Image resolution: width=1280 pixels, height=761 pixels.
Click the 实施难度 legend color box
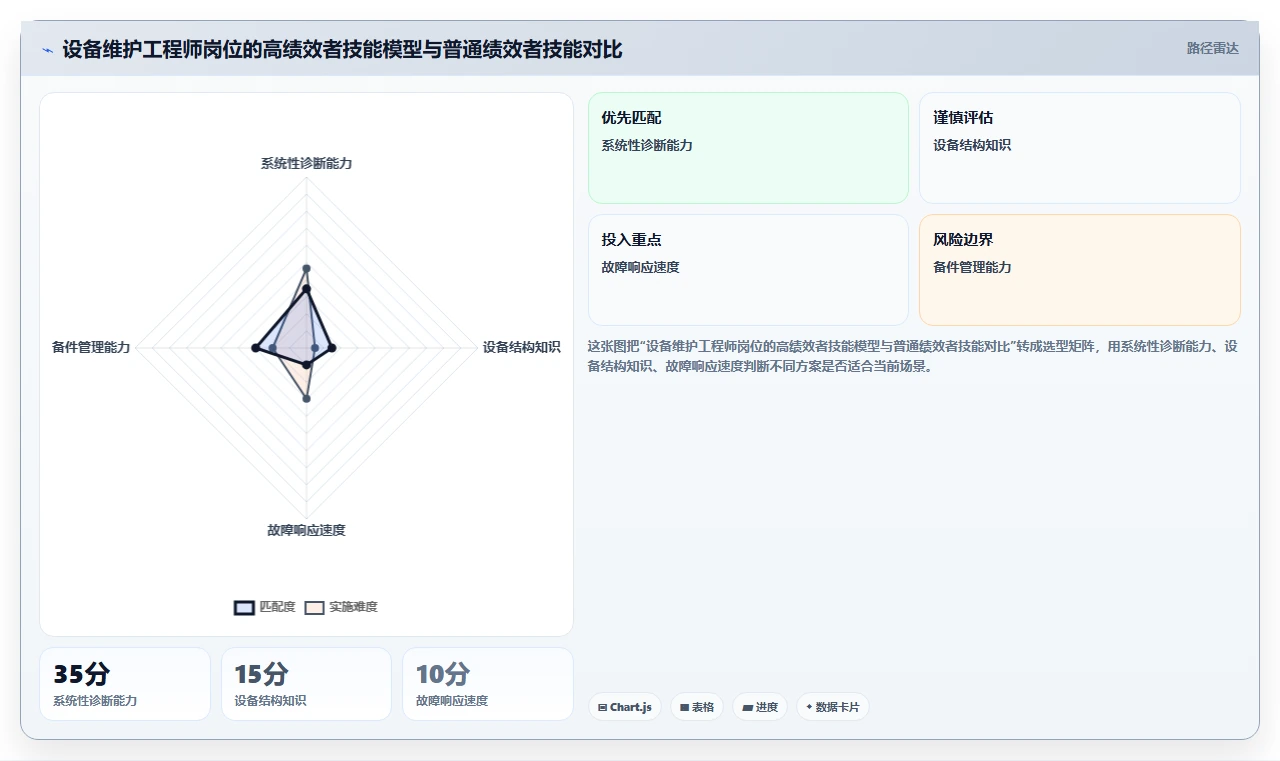coord(314,607)
